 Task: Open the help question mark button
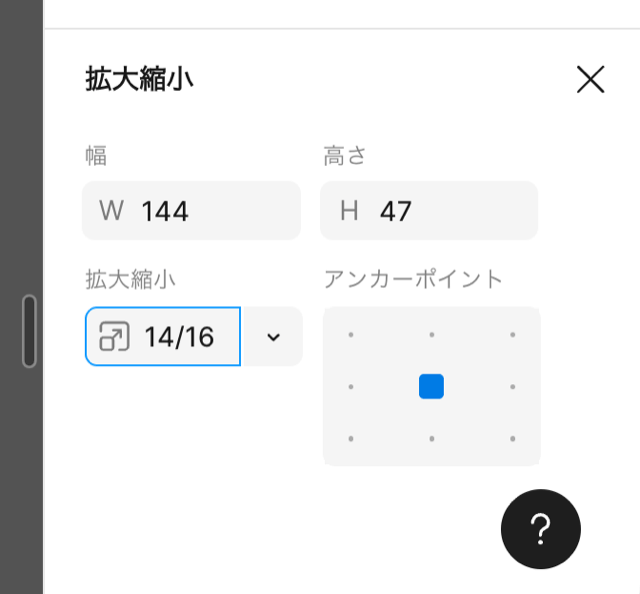pyautogui.click(x=540, y=529)
